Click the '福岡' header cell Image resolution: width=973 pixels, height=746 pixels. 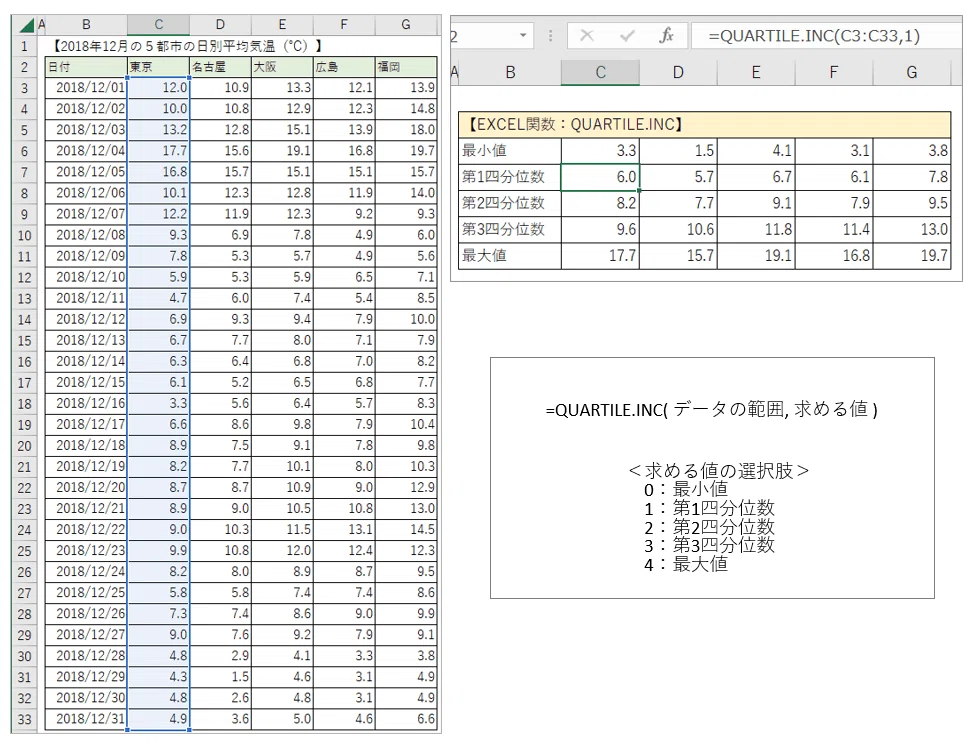coord(406,67)
